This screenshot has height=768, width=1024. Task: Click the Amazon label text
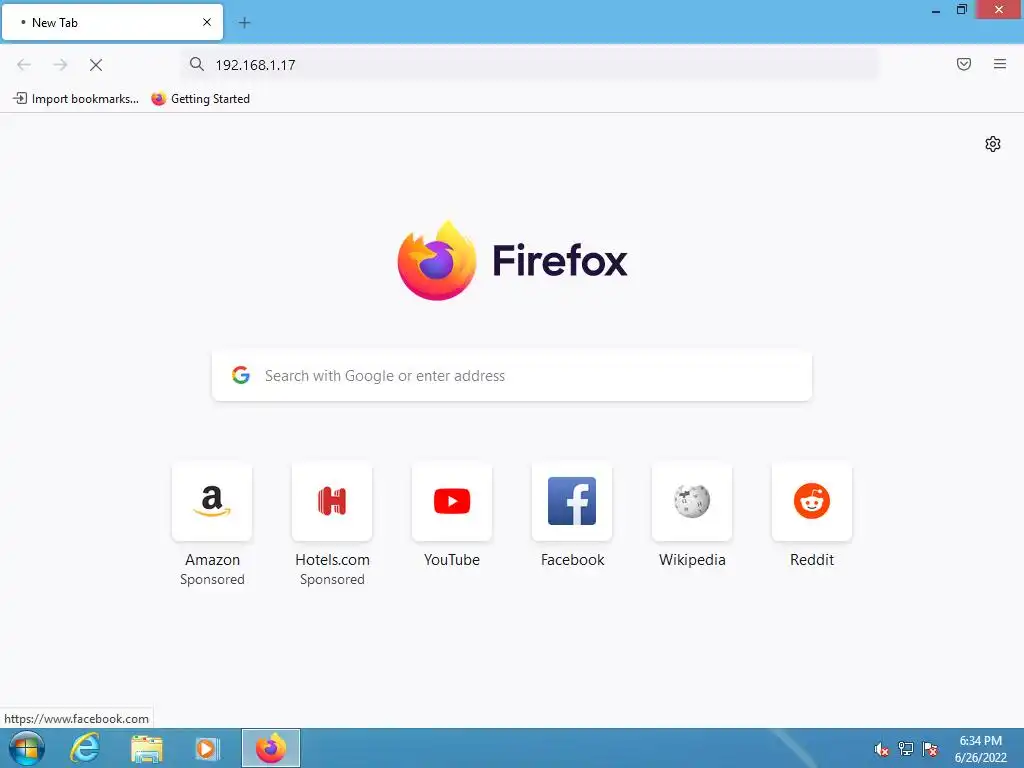click(x=212, y=560)
